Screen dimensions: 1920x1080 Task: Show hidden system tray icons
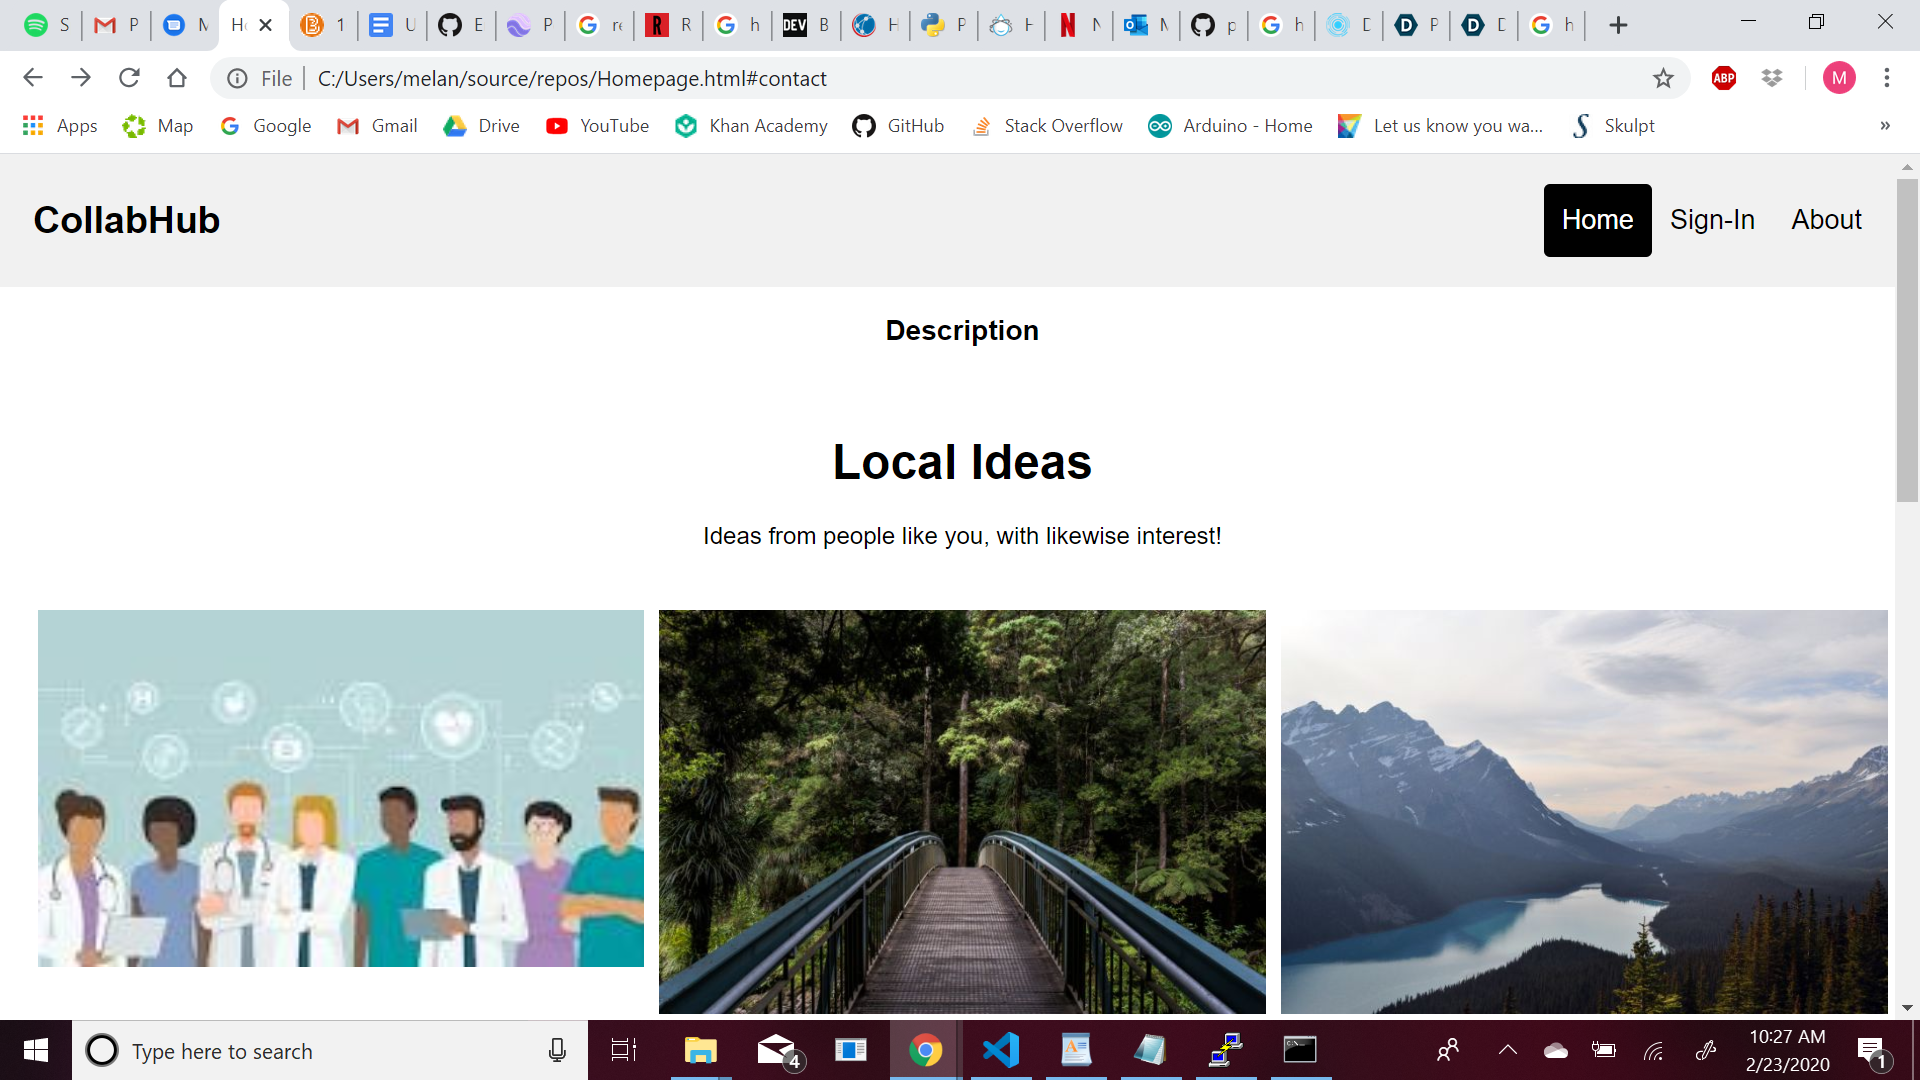(x=1507, y=1050)
